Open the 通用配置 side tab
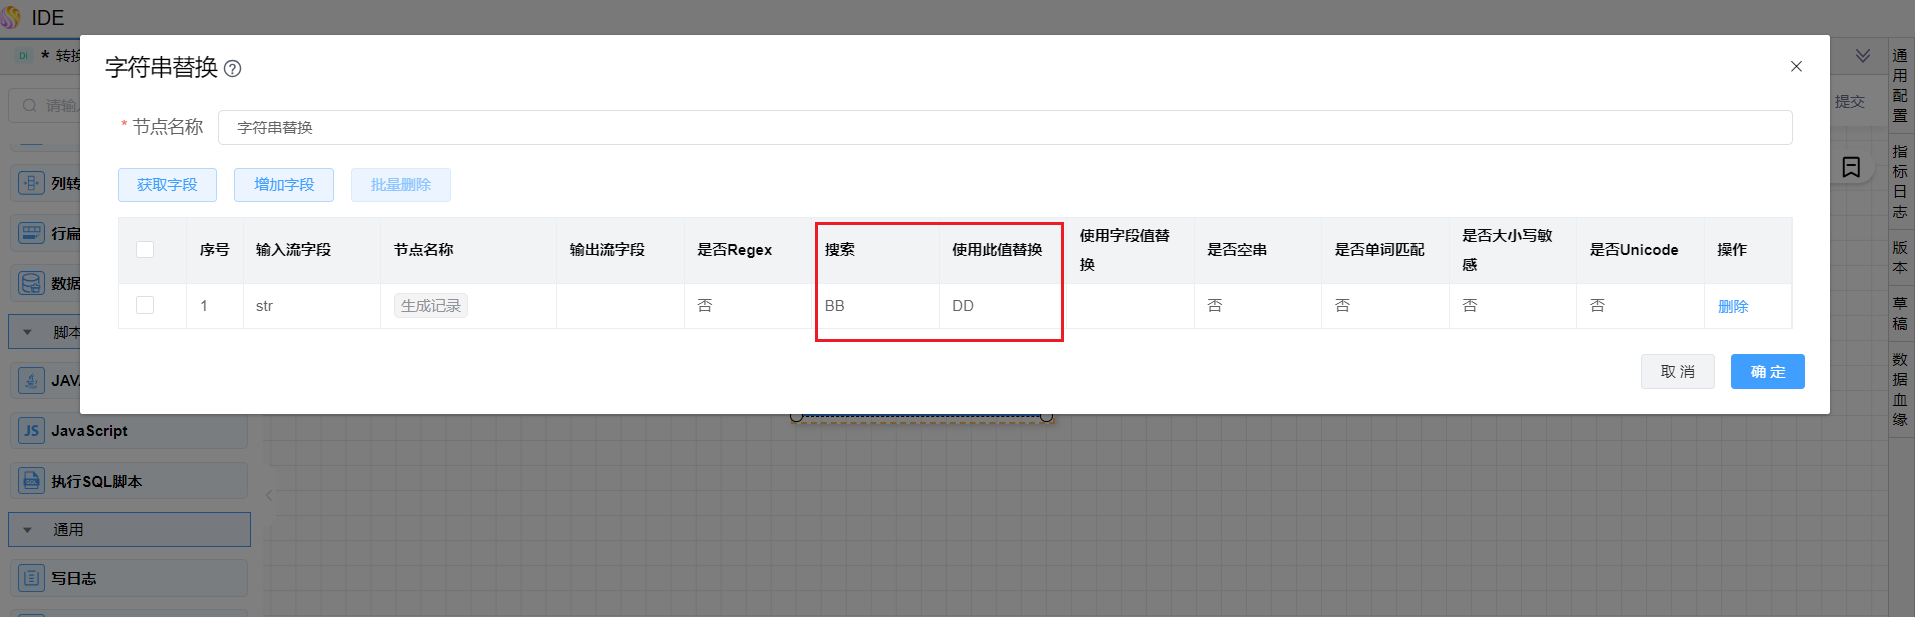Image resolution: width=1915 pixels, height=617 pixels. tap(1900, 85)
